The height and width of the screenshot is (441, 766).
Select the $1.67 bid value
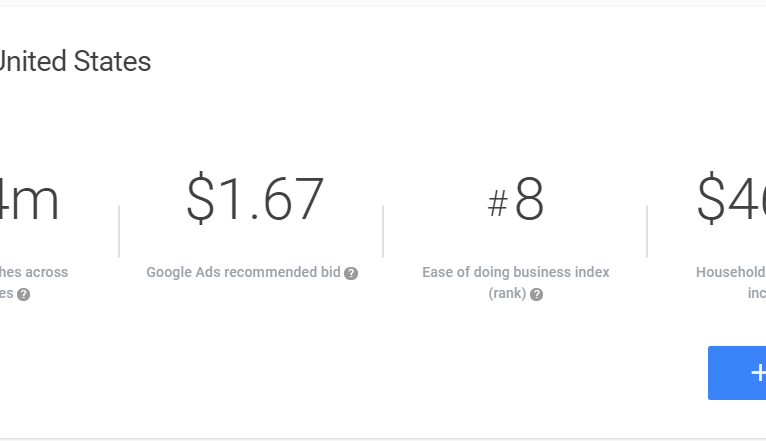255,200
